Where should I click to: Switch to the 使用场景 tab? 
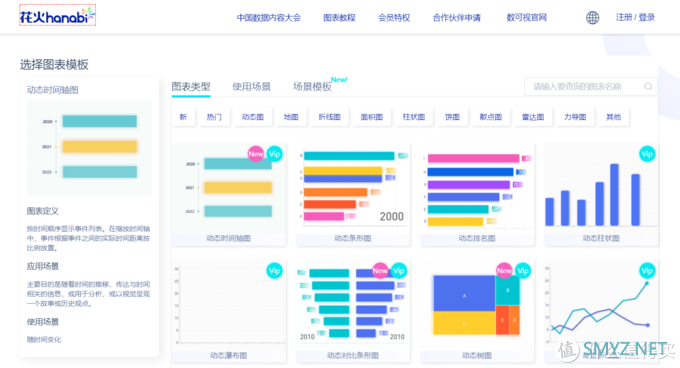pos(252,87)
